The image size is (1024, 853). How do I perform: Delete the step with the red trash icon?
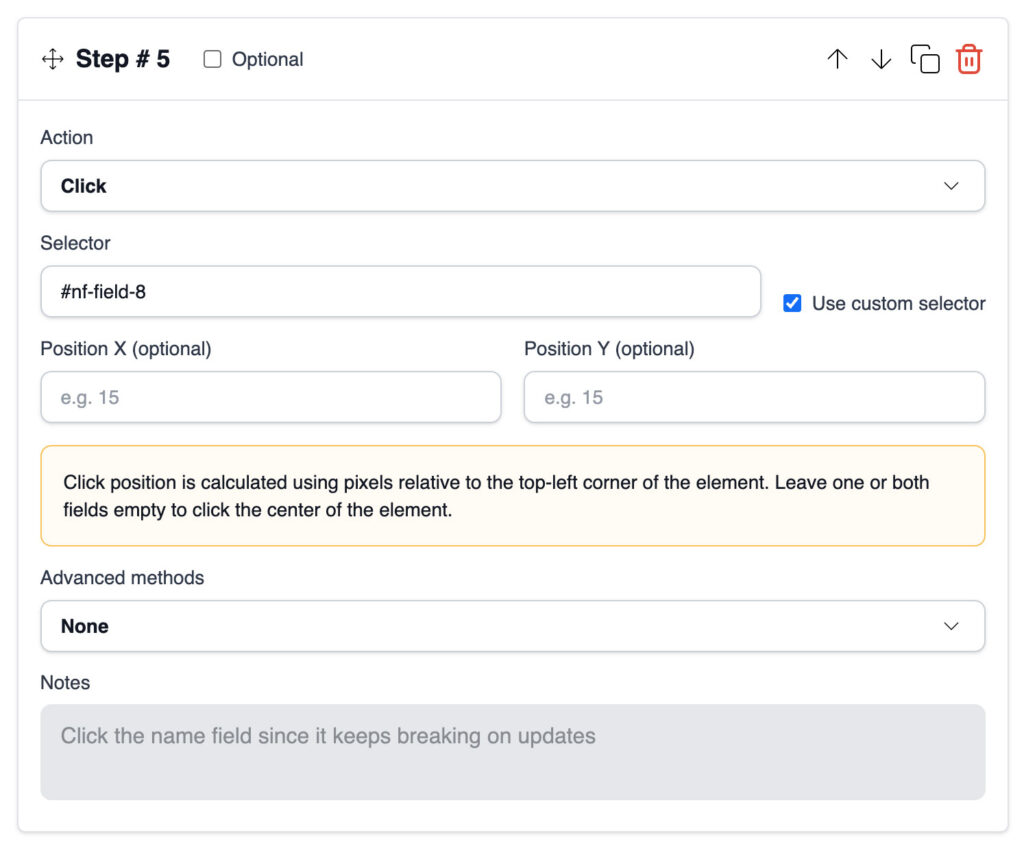pyautogui.click(x=968, y=60)
